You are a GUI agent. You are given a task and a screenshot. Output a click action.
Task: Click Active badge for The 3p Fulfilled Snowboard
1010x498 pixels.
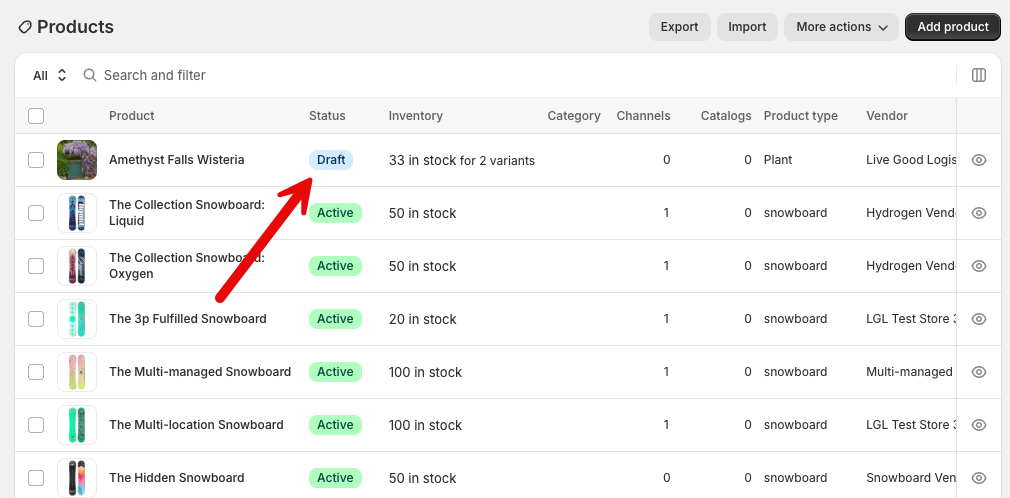click(x=335, y=318)
